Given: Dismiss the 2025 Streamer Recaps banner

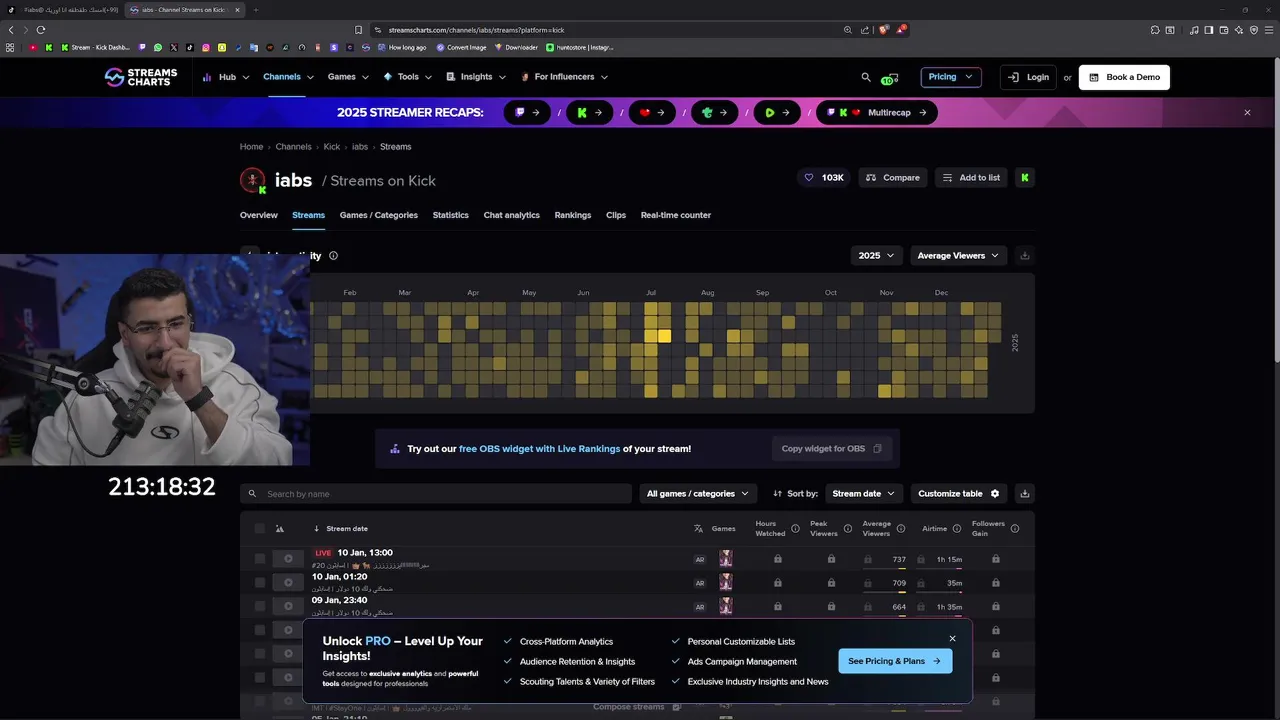Looking at the screenshot, I should (x=1247, y=113).
